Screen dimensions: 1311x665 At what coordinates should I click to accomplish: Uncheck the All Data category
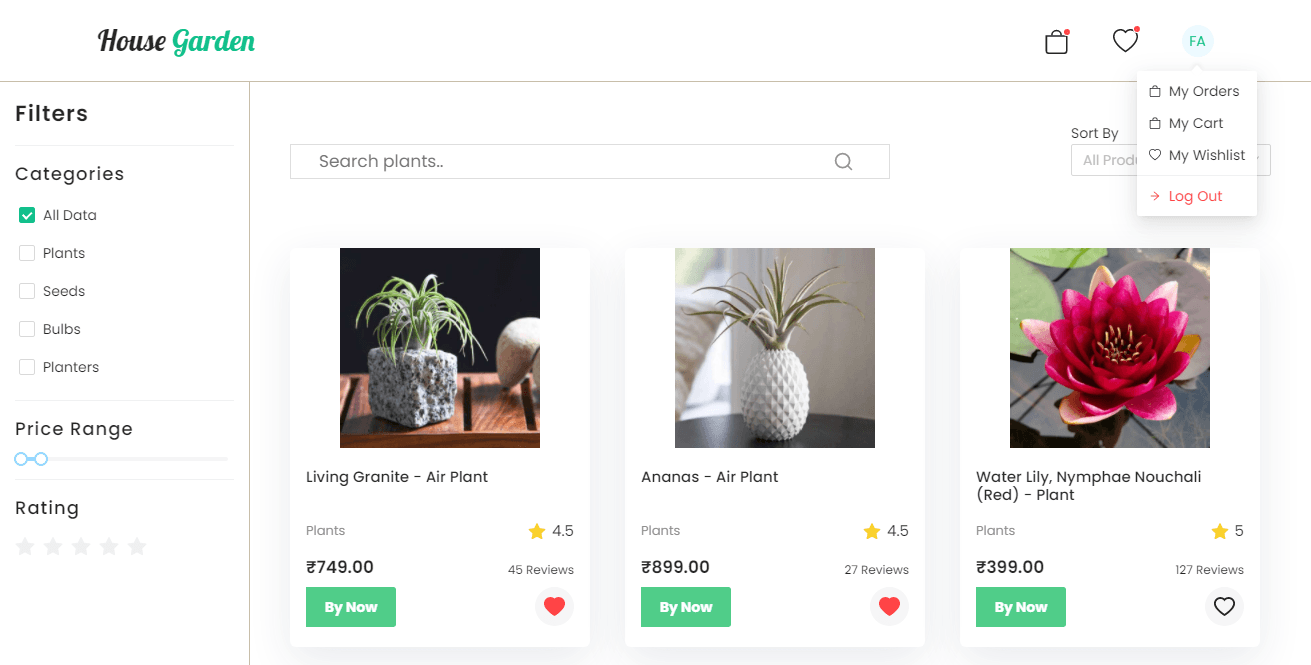[x=27, y=215]
